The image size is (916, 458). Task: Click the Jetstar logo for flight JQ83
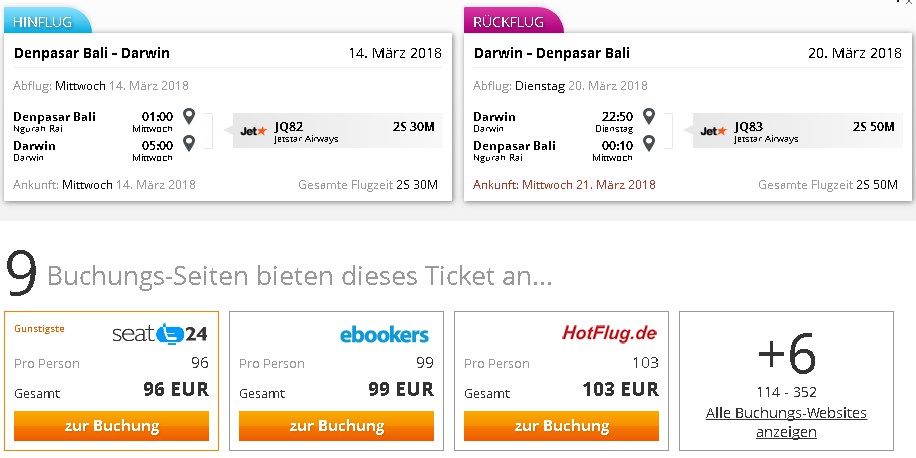714,131
